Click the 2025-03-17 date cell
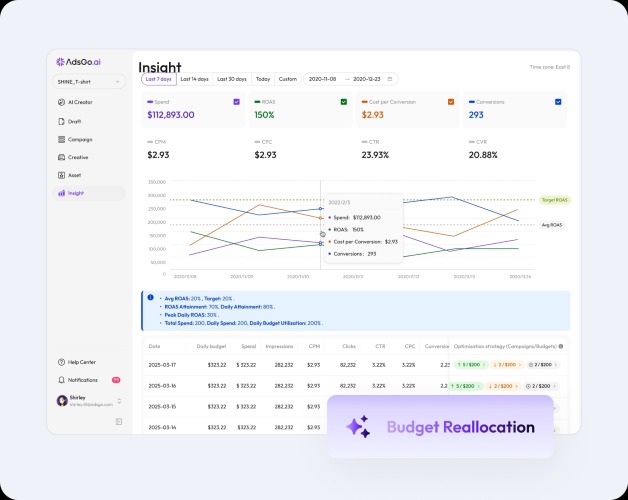Viewport: 628px width, 500px height. tap(162, 365)
